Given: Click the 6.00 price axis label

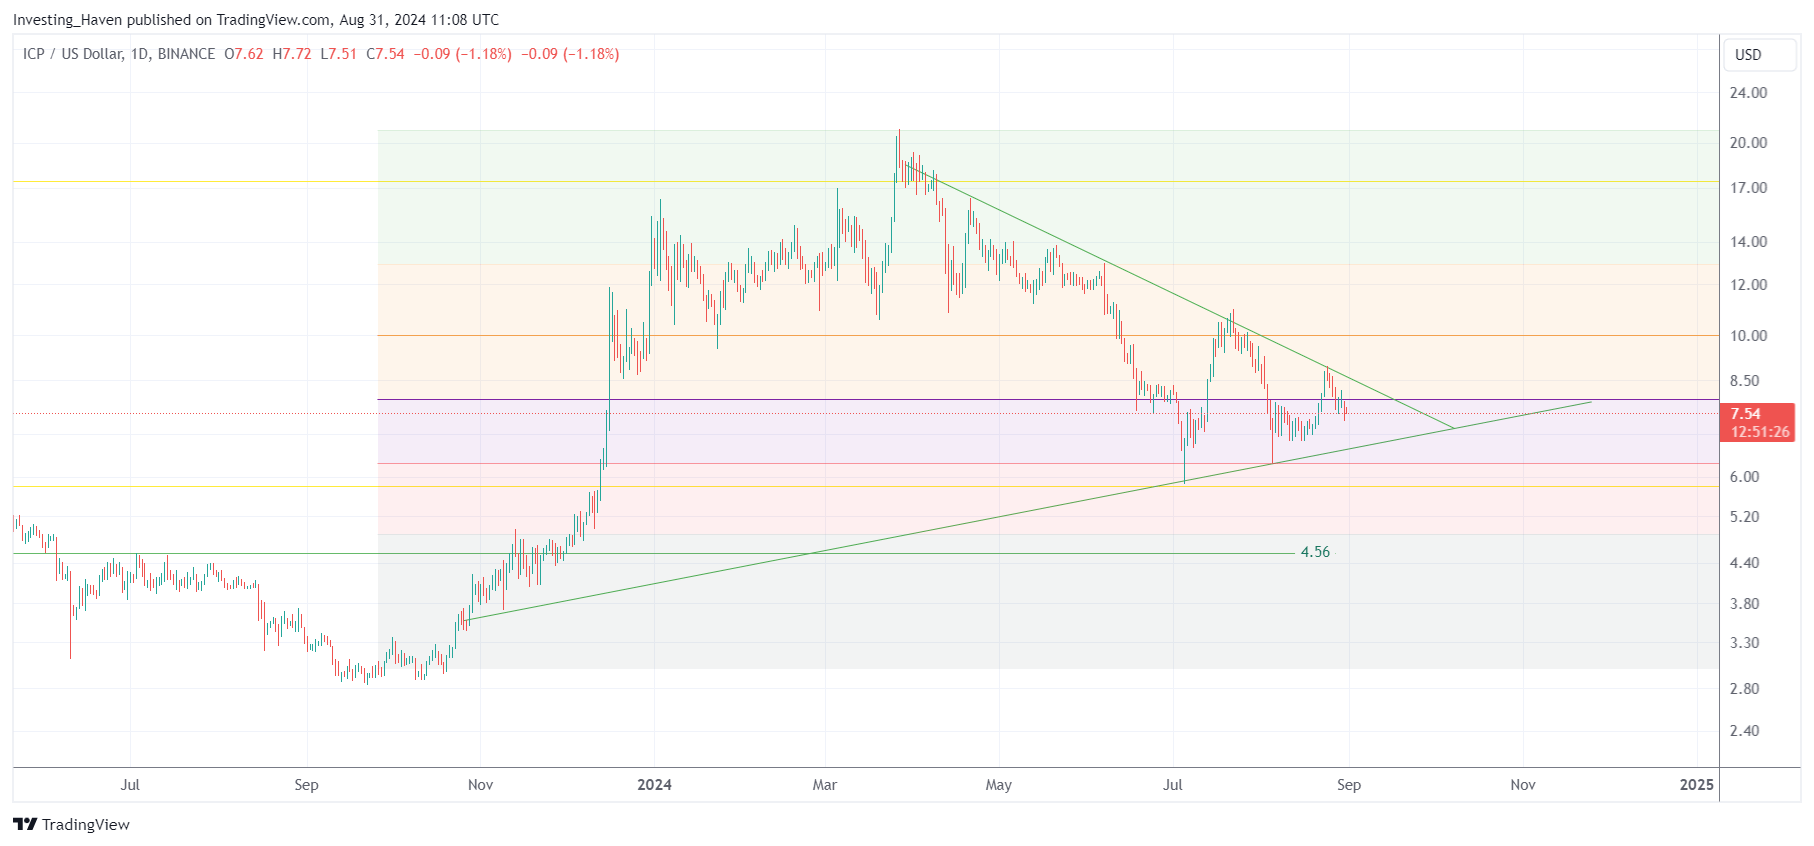Looking at the screenshot, I should coord(1745,477).
